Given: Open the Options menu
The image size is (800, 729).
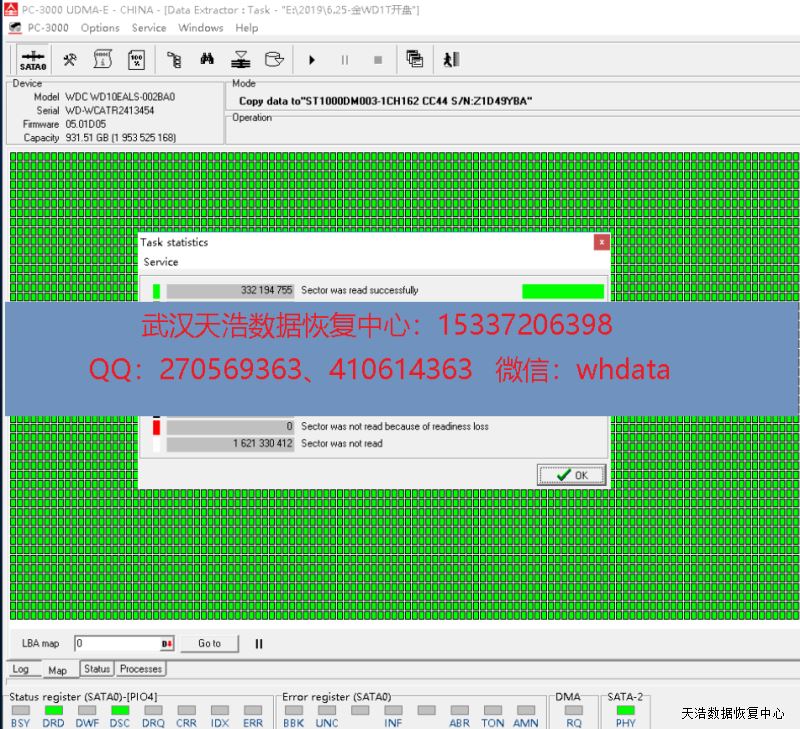Looking at the screenshot, I should [100, 28].
